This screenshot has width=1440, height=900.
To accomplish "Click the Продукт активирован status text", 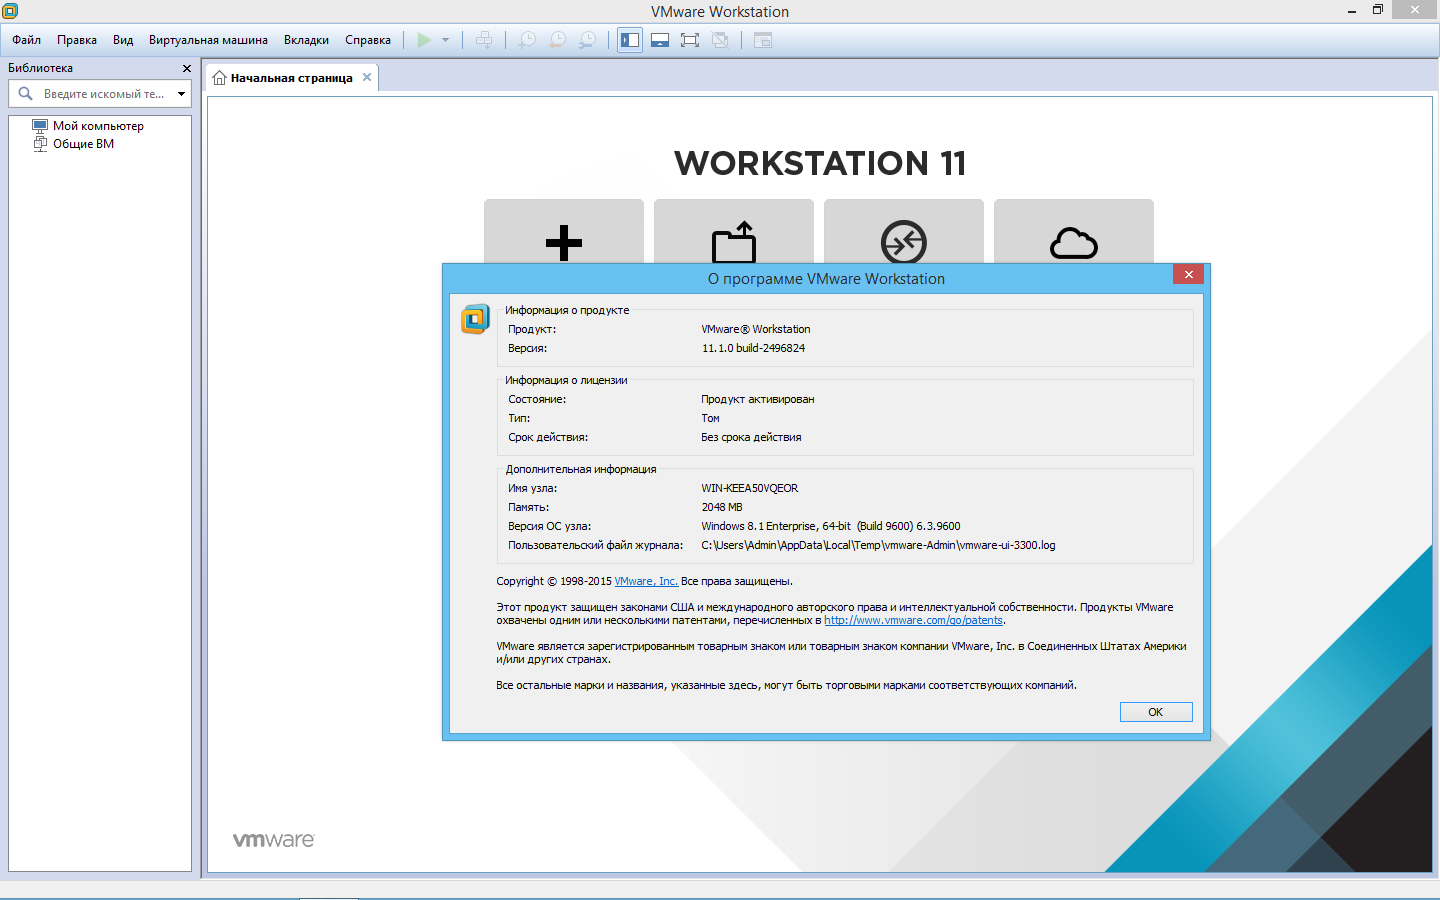I will 757,399.
